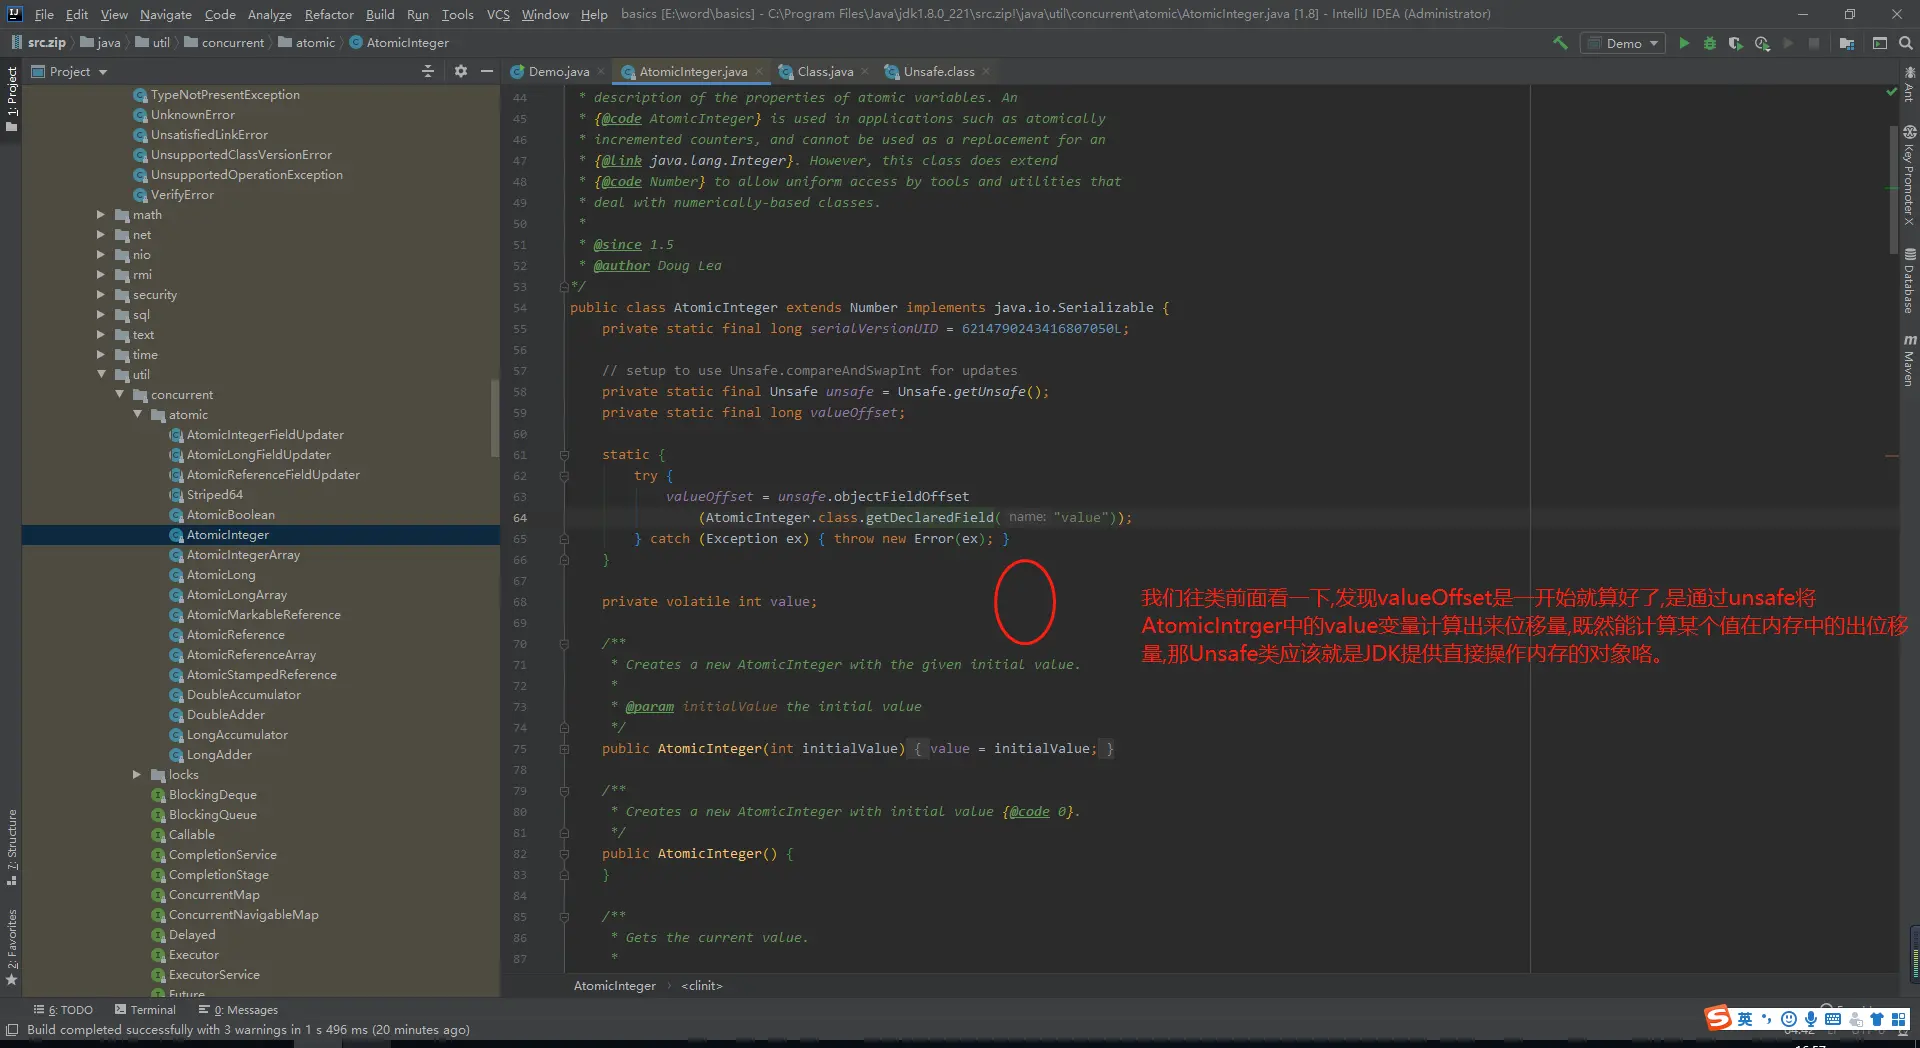Open Sogou toolbox grid icon

[1899, 1019]
